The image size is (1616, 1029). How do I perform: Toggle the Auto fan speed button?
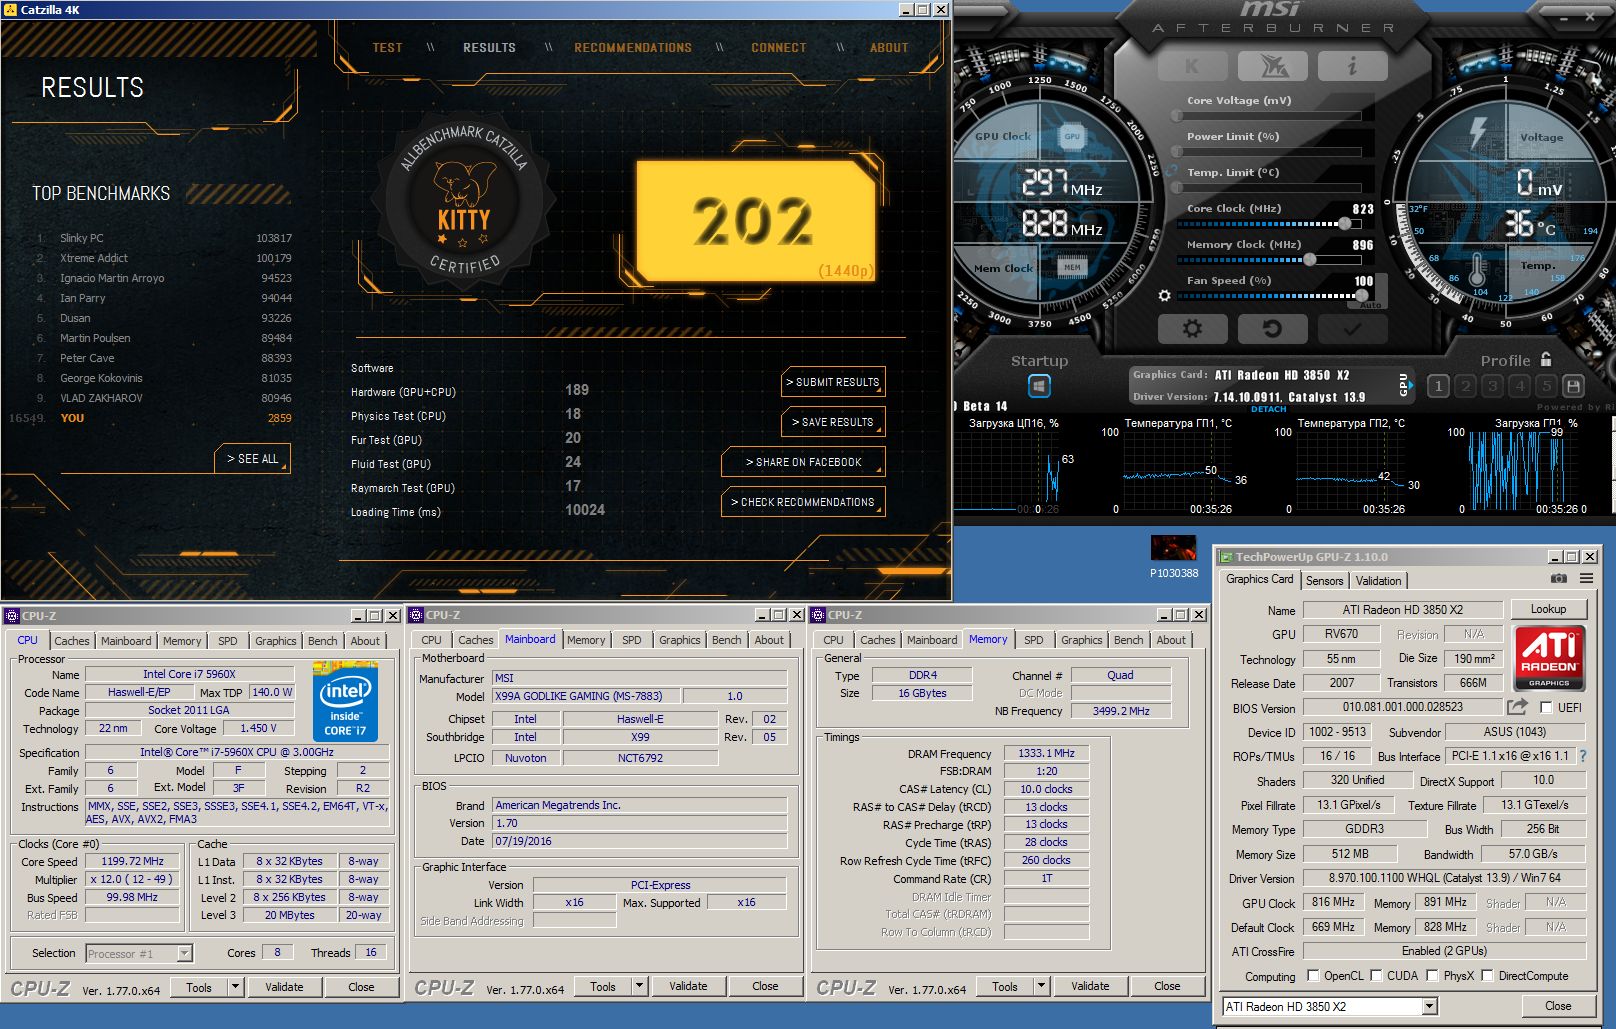click(x=1371, y=304)
